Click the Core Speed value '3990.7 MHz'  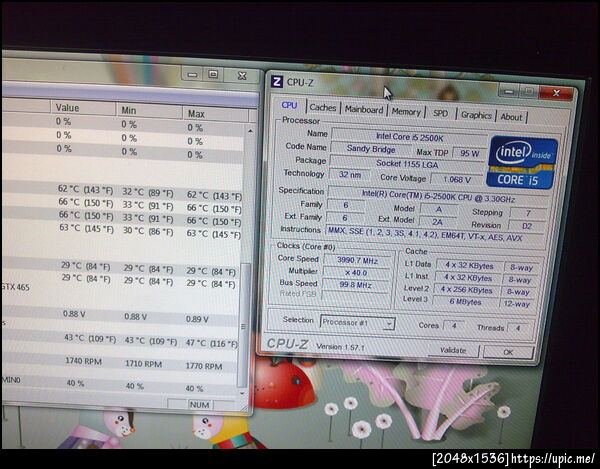click(357, 261)
